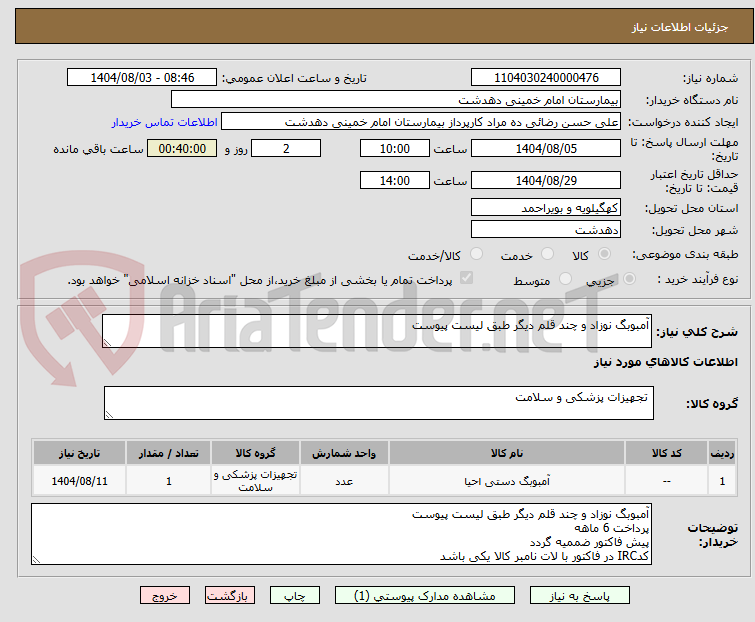Click the delivery city field دهدشت
Viewport: 755px width, 622px height.
pyautogui.click(x=546, y=229)
